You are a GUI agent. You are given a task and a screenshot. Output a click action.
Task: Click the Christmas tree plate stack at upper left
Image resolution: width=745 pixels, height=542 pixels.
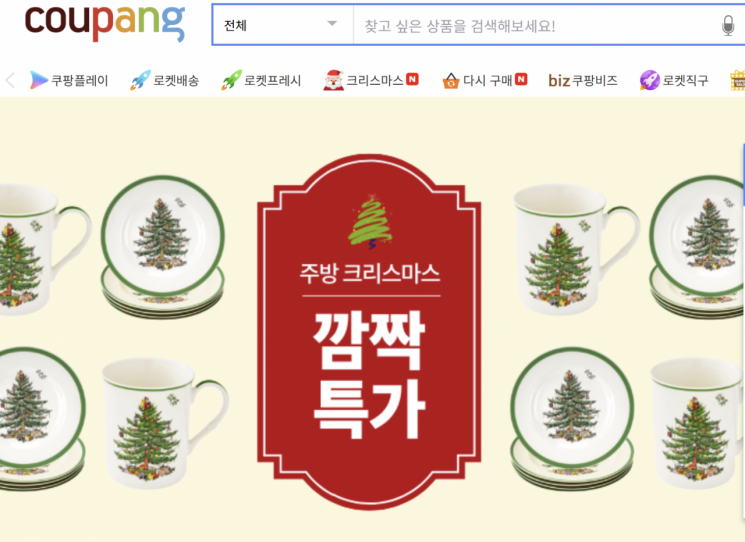pyautogui.click(x=162, y=247)
